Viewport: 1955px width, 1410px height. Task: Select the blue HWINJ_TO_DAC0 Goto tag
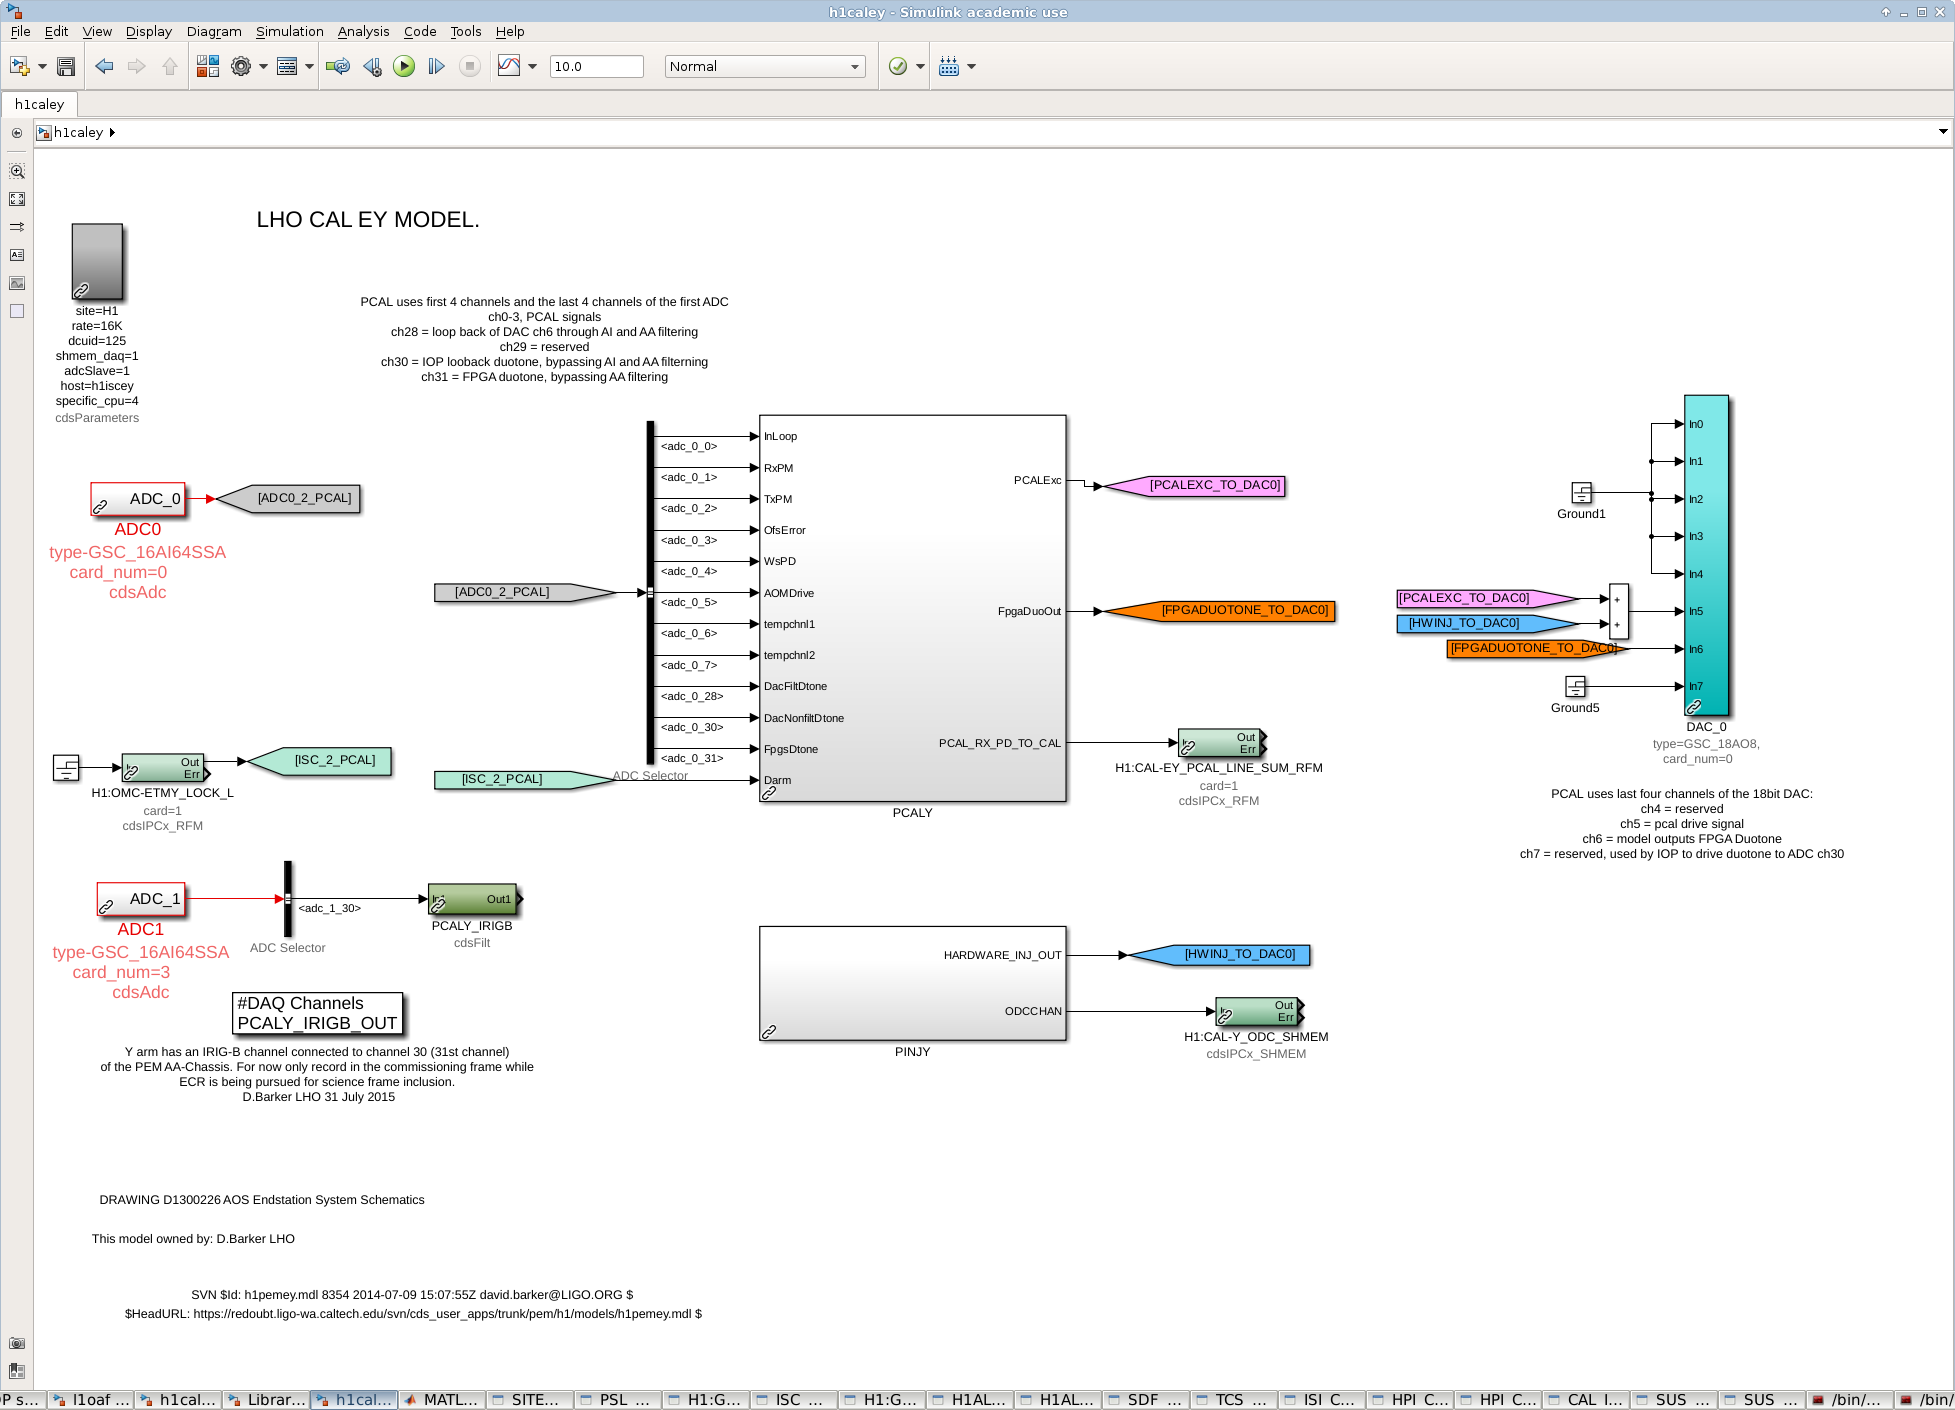[1219, 955]
